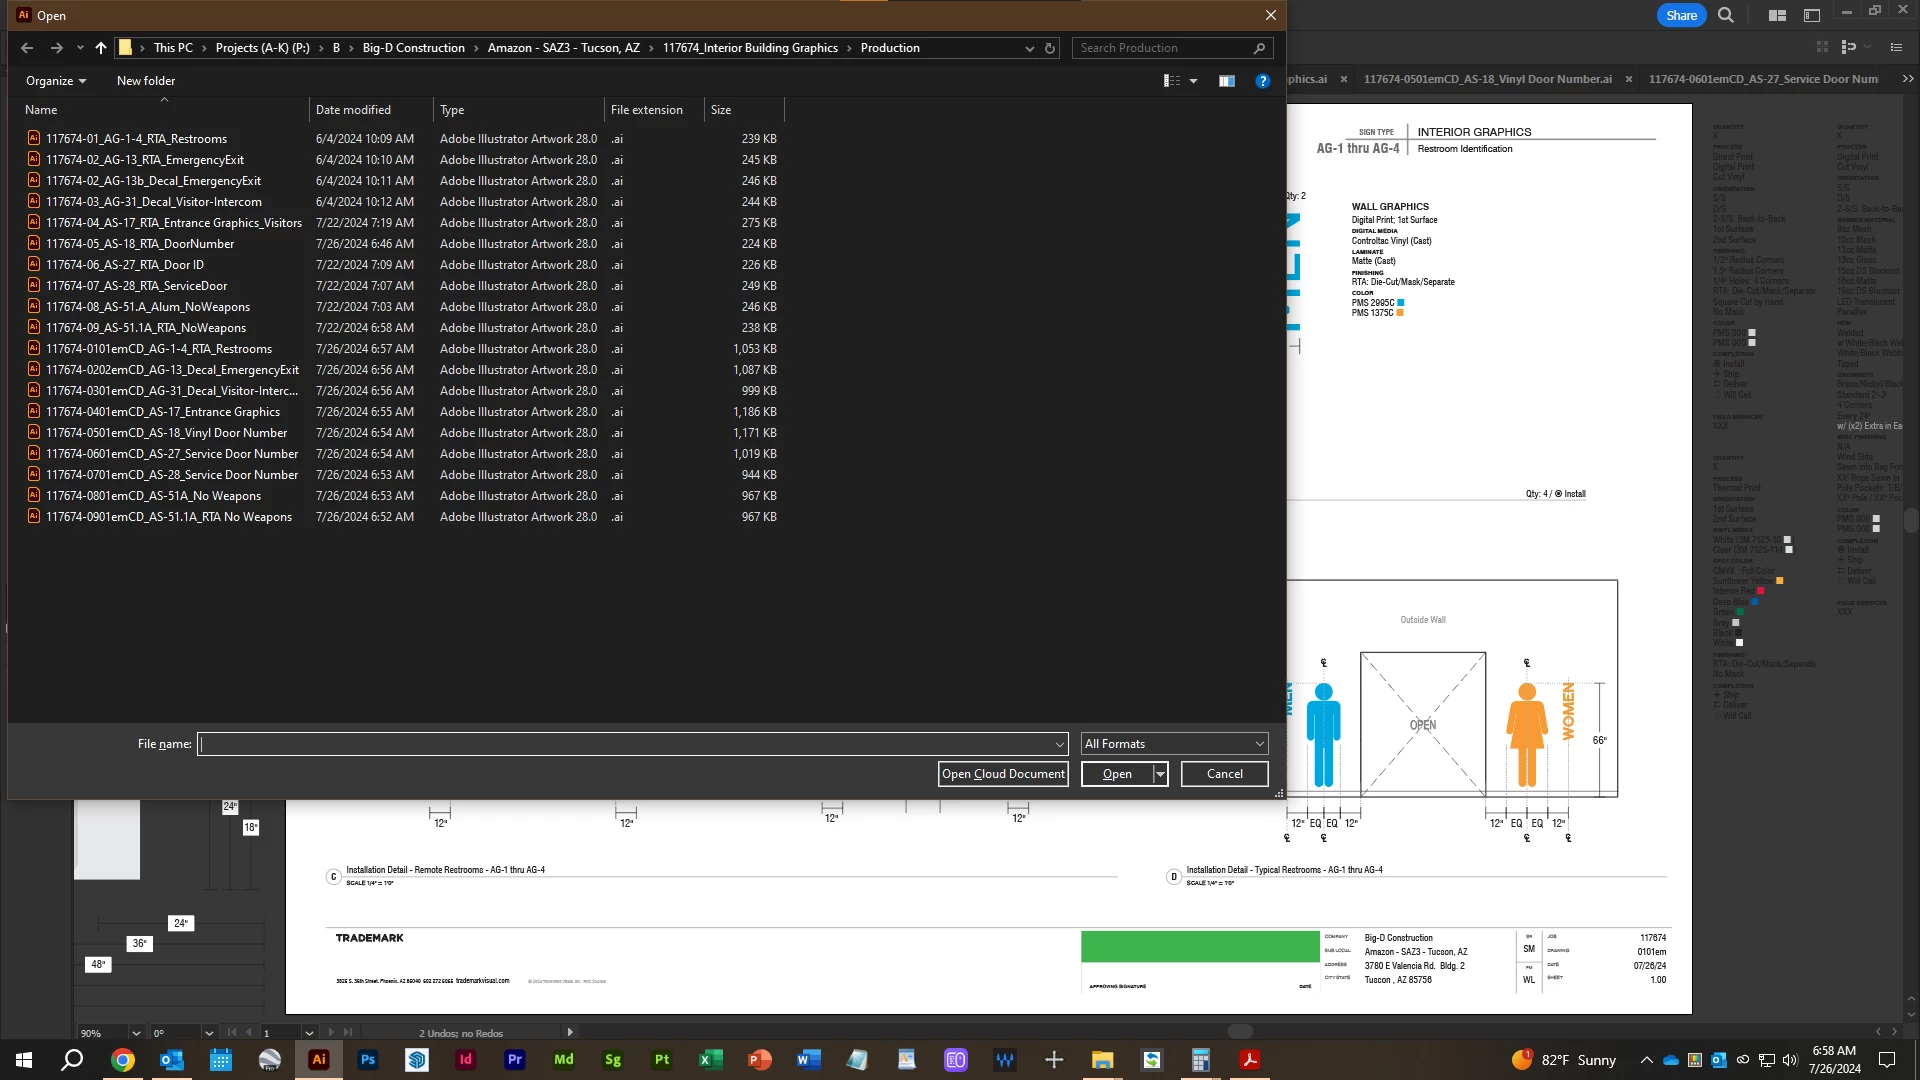Open the view options dropdown arrow
This screenshot has height=1080, width=1920.
(x=1193, y=81)
